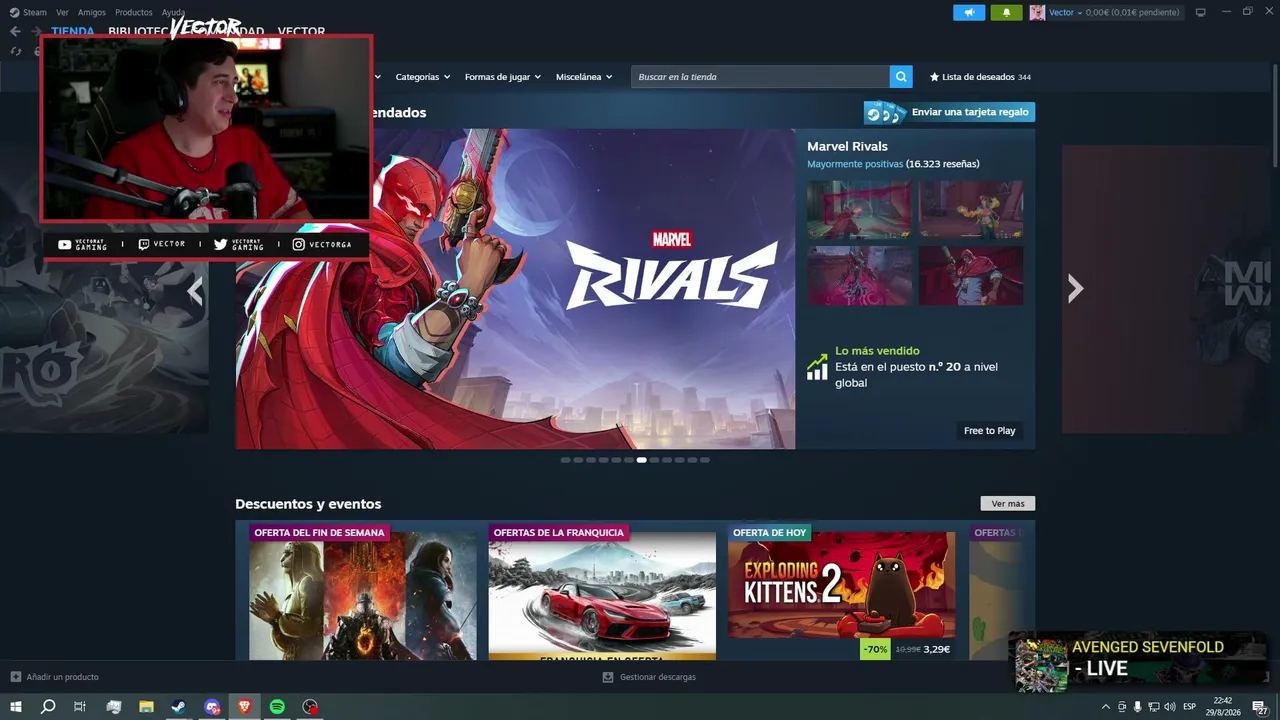Open the VECTOR profile tab
This screenshot has height=720, width=1280.
pos(301,31)
